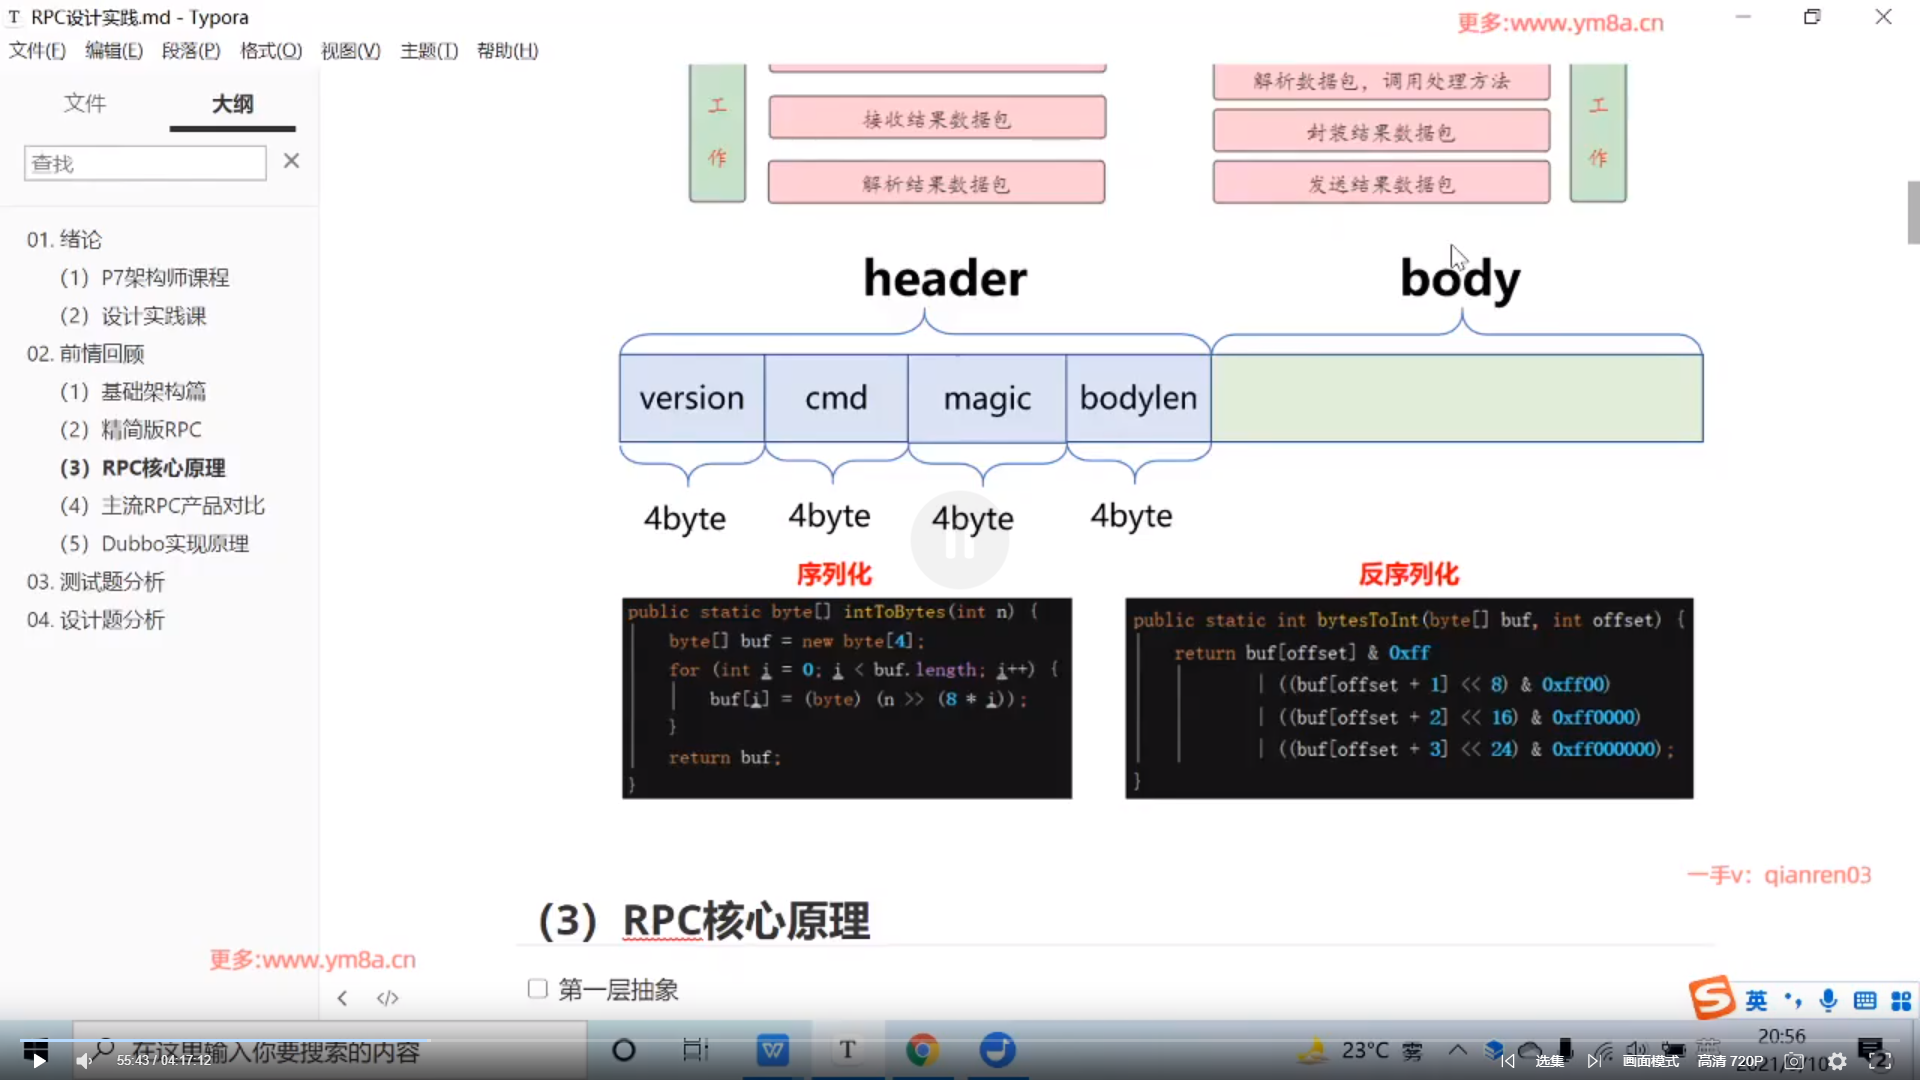Open the 画面模式 display mode option
This screenshot has height=1080, width=1920.
tap(1651, 1061)
